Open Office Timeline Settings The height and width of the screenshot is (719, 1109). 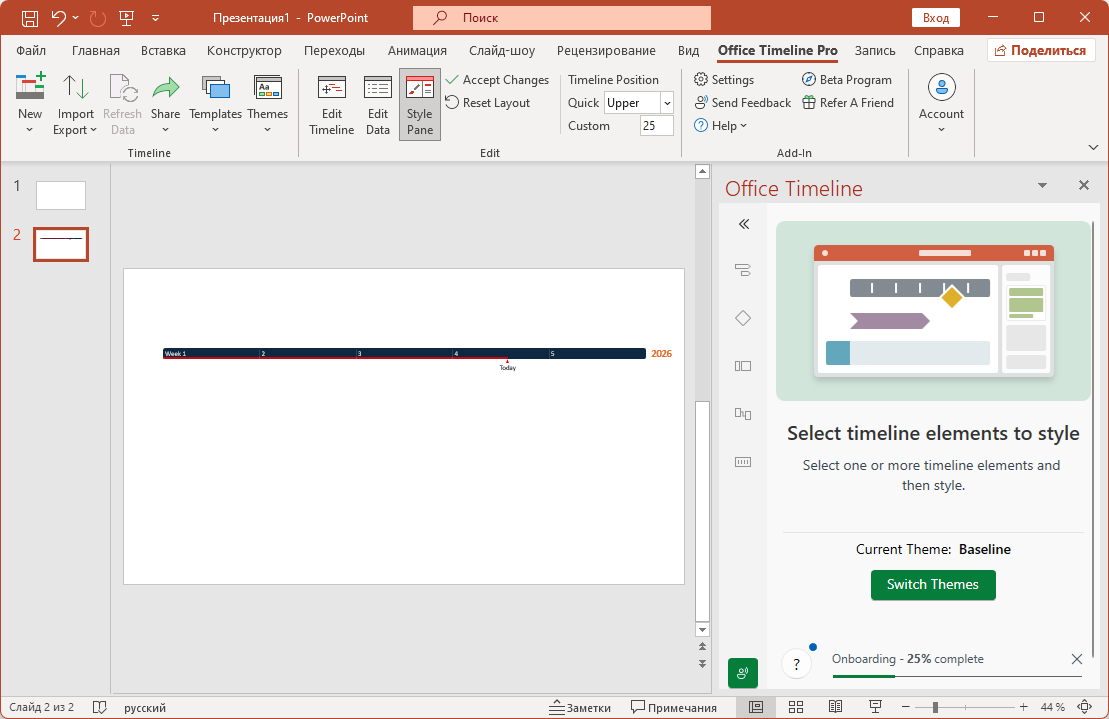pos(724,80)
